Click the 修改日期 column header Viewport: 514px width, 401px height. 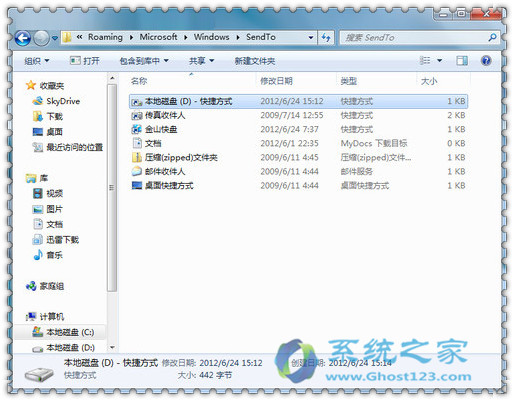276,81
